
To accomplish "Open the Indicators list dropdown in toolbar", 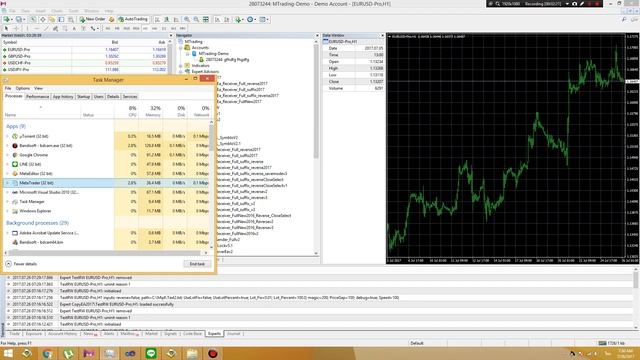I will coord(240,19).
